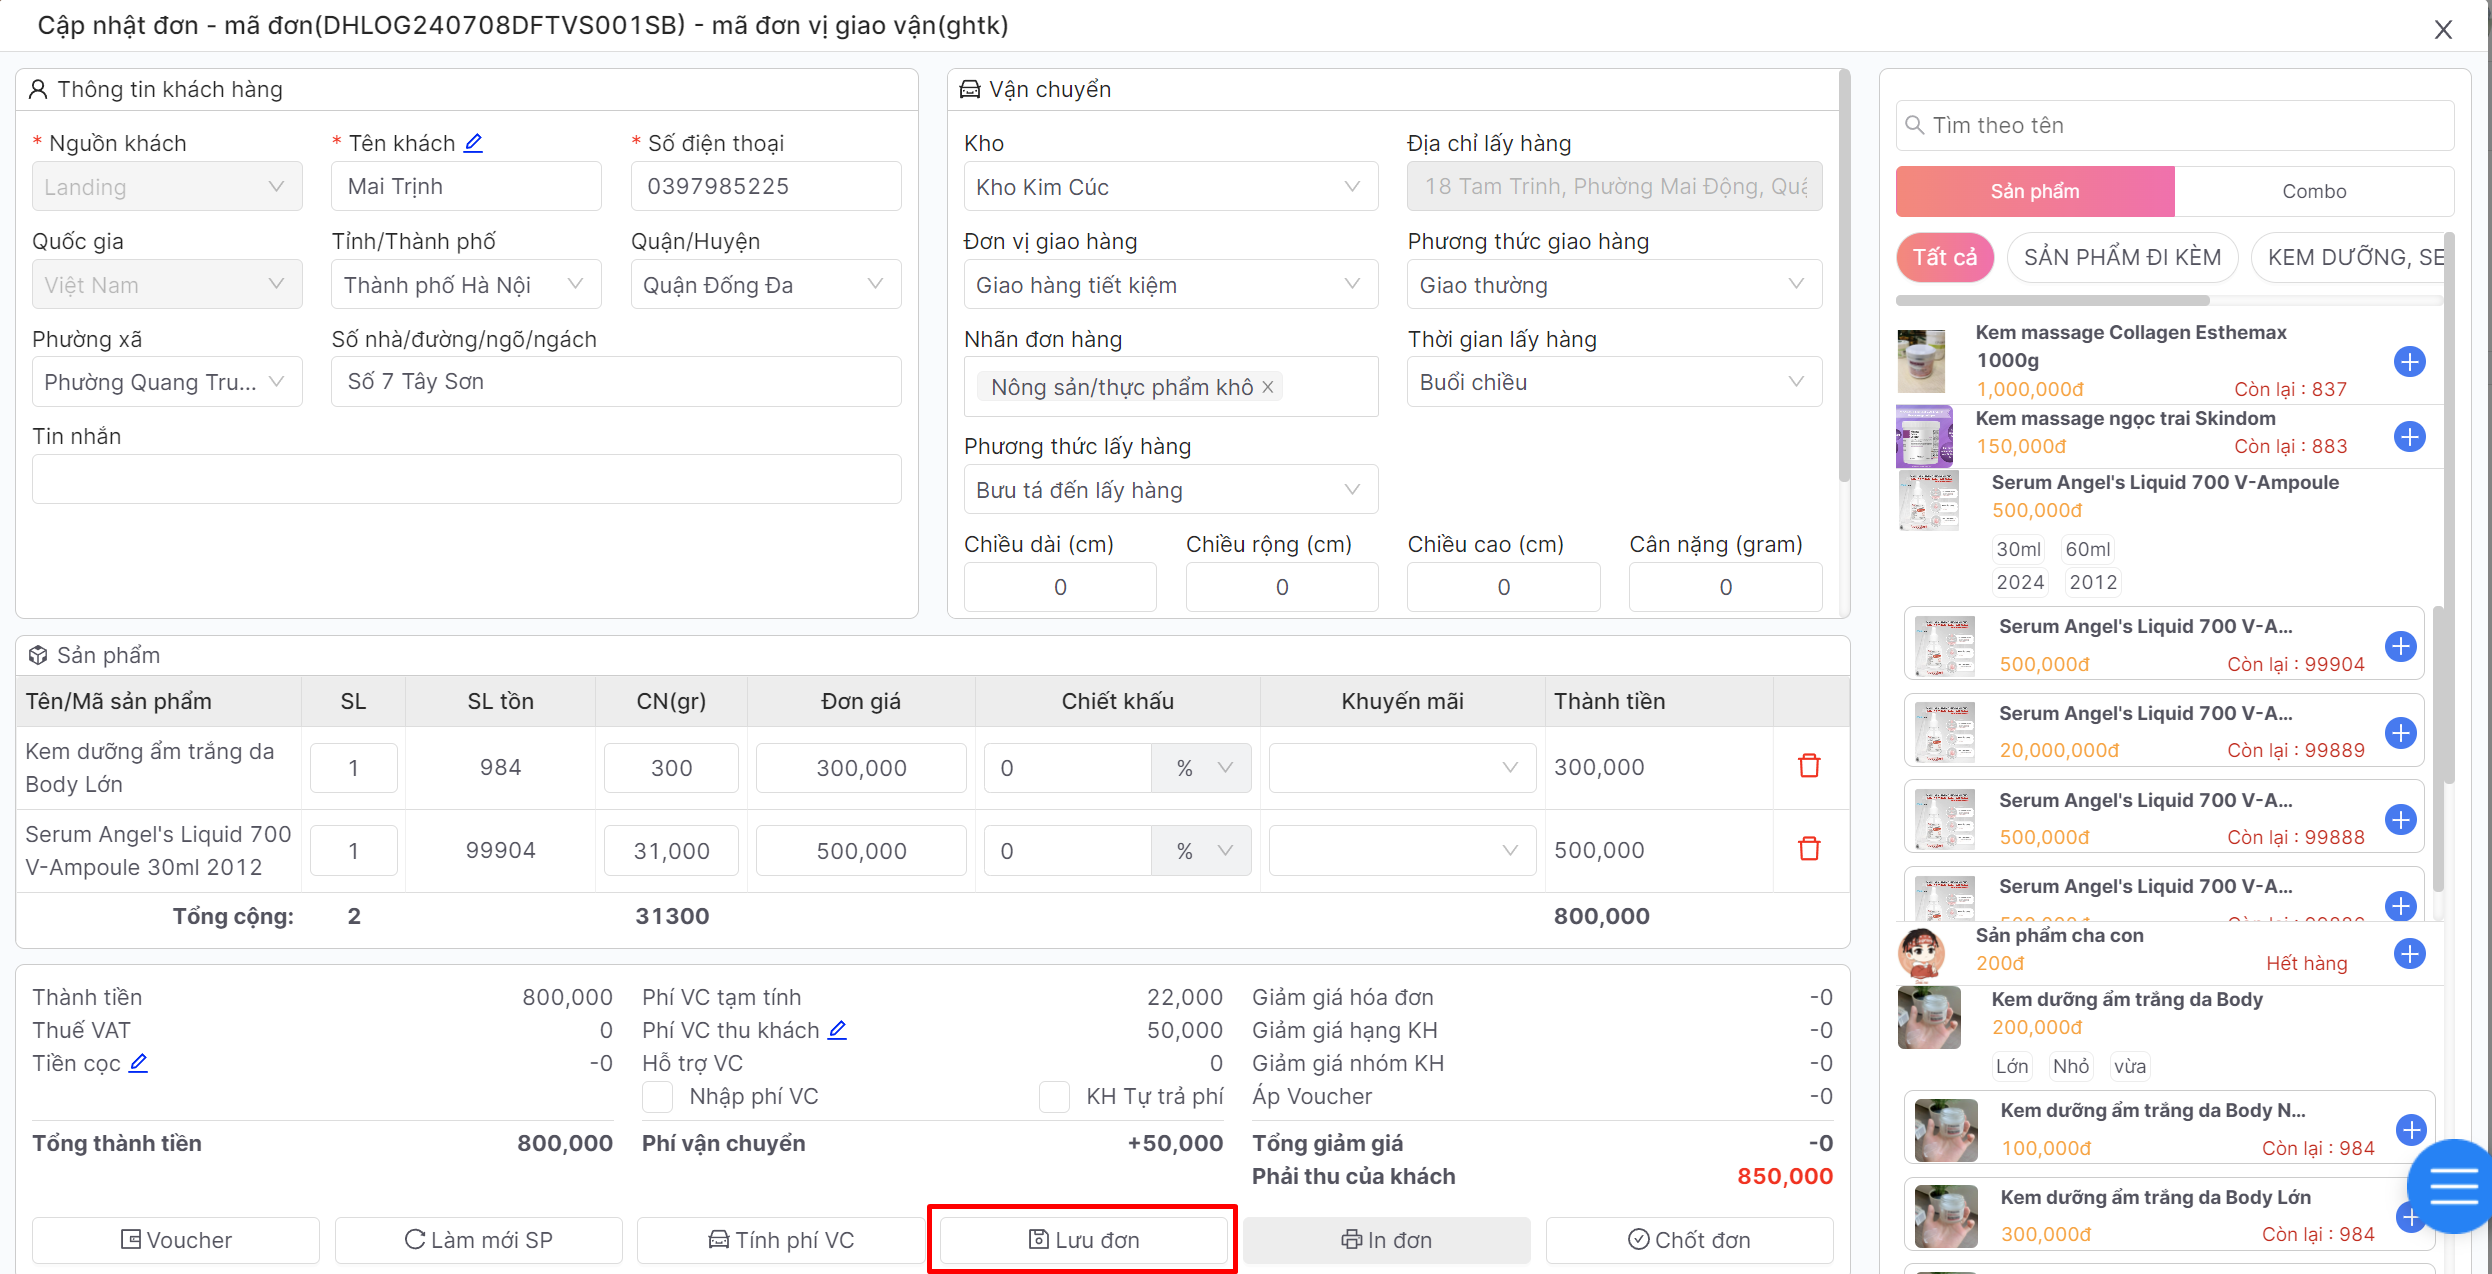The image size is (2492, 1274).
Task: Open the Thời gian lấy hàng dropdown
Action: [x=1613, y=383]
